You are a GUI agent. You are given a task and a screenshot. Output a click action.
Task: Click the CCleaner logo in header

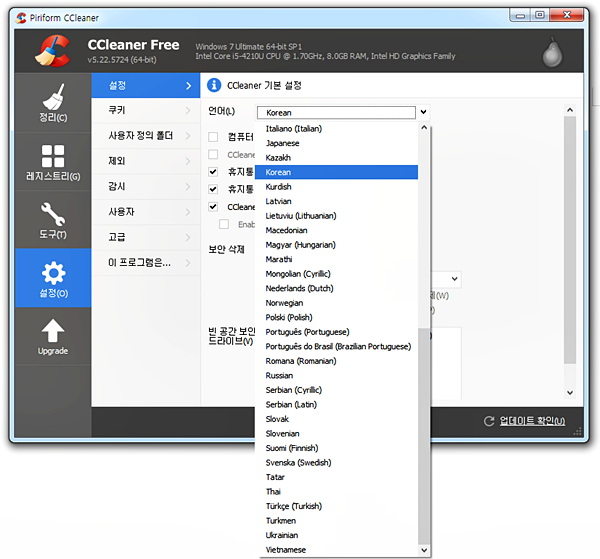pos(52,51)
